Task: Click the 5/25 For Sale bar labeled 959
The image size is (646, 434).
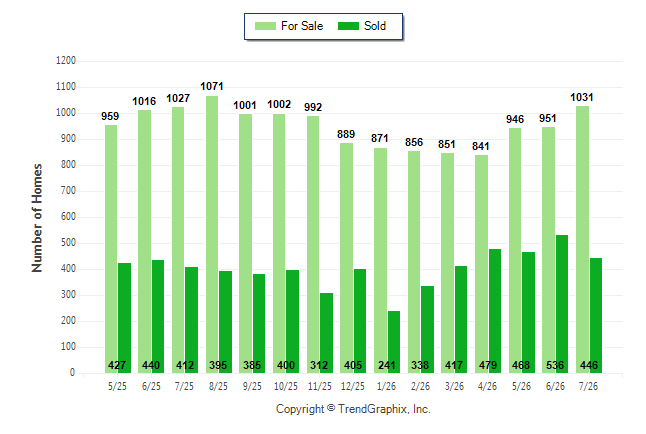Action: (x=111, y=249)
